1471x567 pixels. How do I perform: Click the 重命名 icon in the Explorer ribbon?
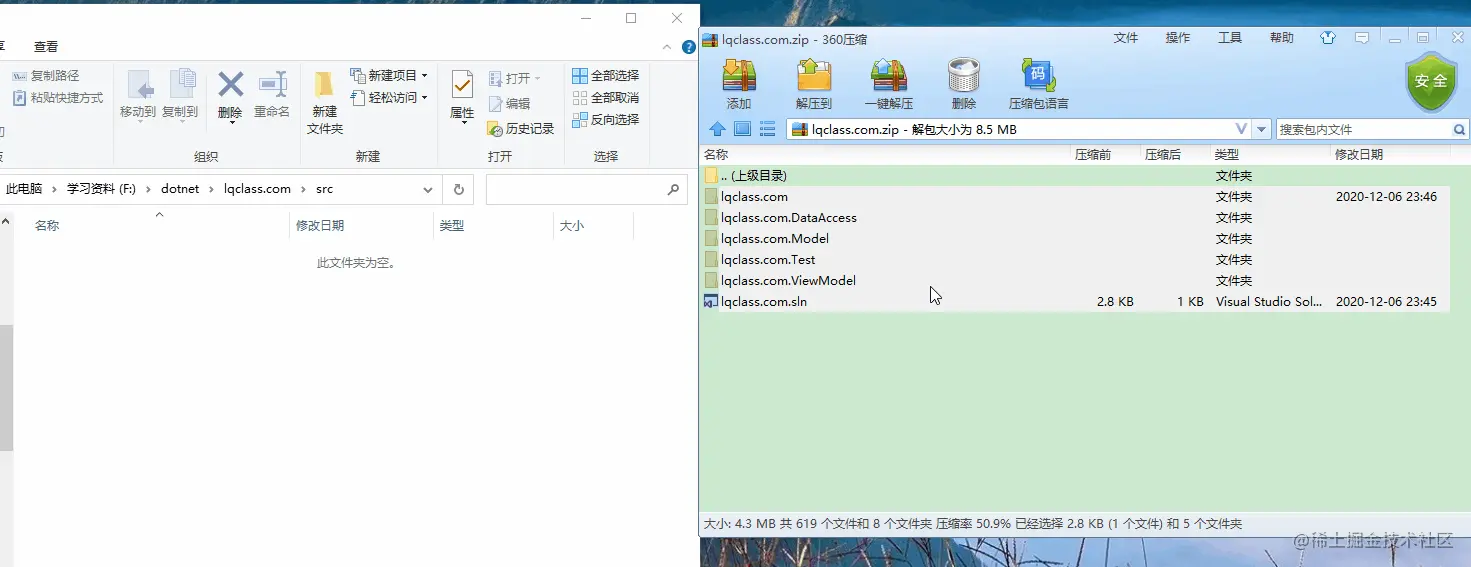point(273,84)
